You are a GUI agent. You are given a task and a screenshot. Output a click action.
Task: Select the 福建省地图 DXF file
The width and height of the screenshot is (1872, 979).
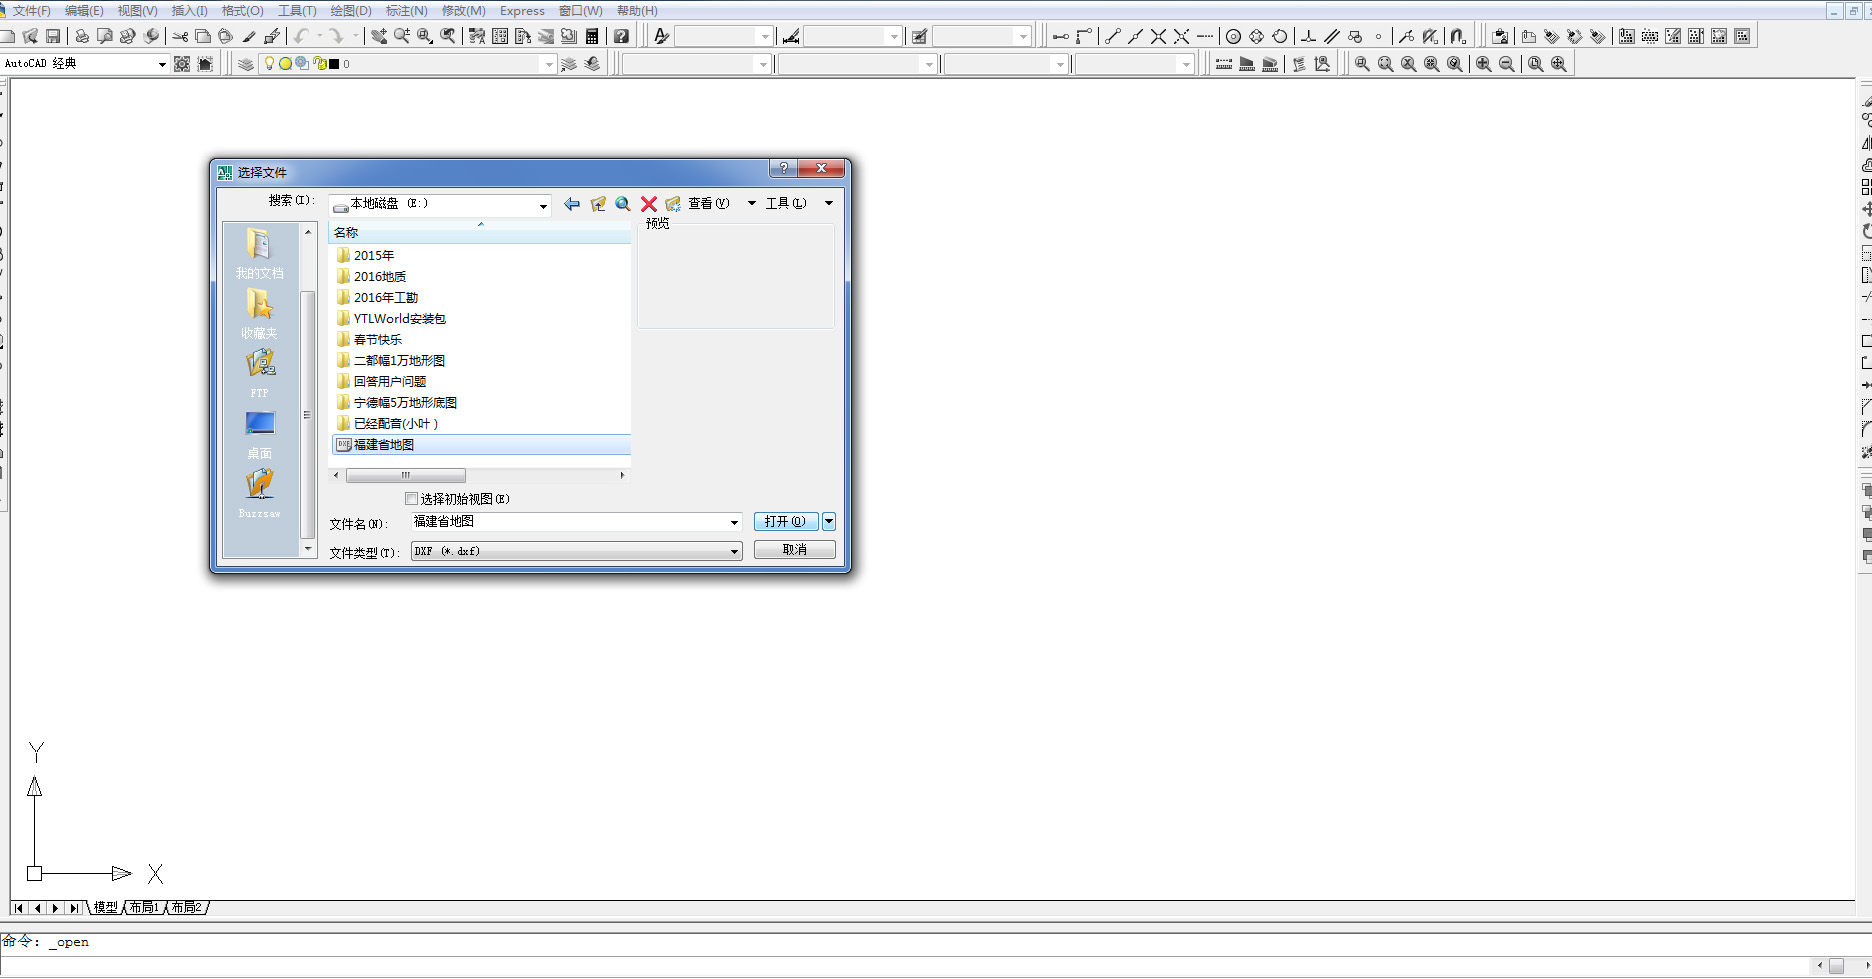click(481, 444)
